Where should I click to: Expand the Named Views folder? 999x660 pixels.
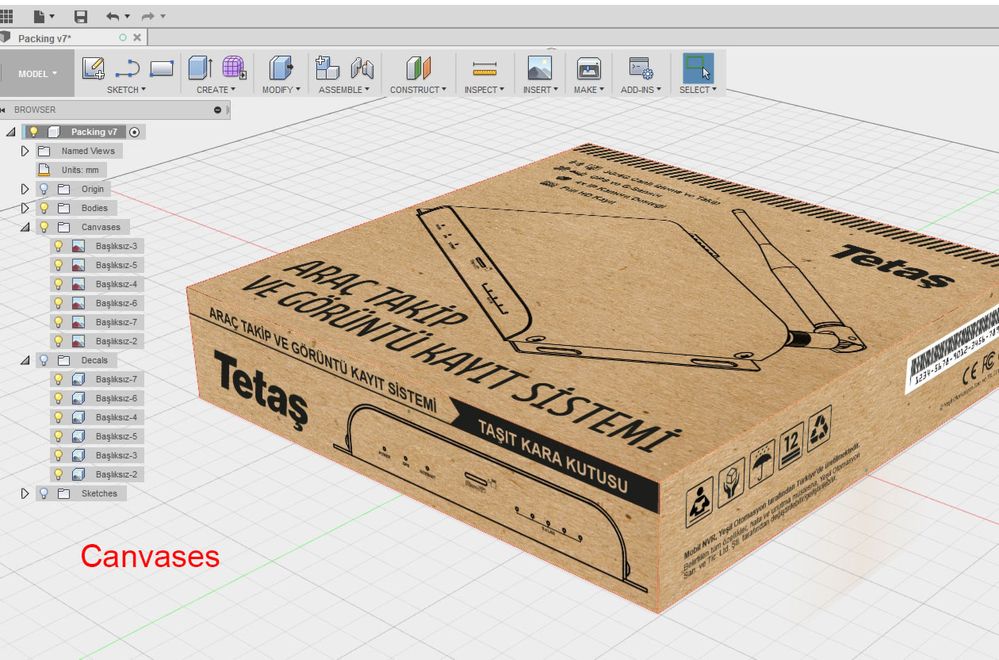click(25, 151)
